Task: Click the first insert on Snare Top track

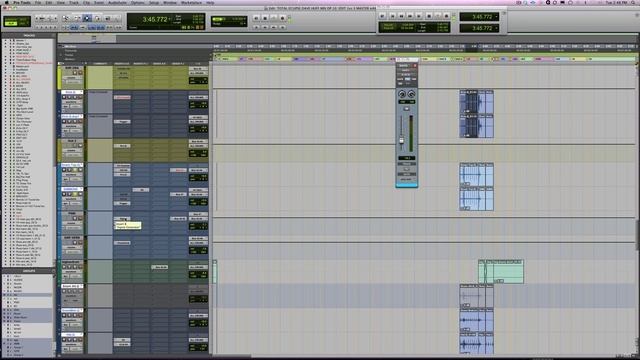Action: pos(122,166)
